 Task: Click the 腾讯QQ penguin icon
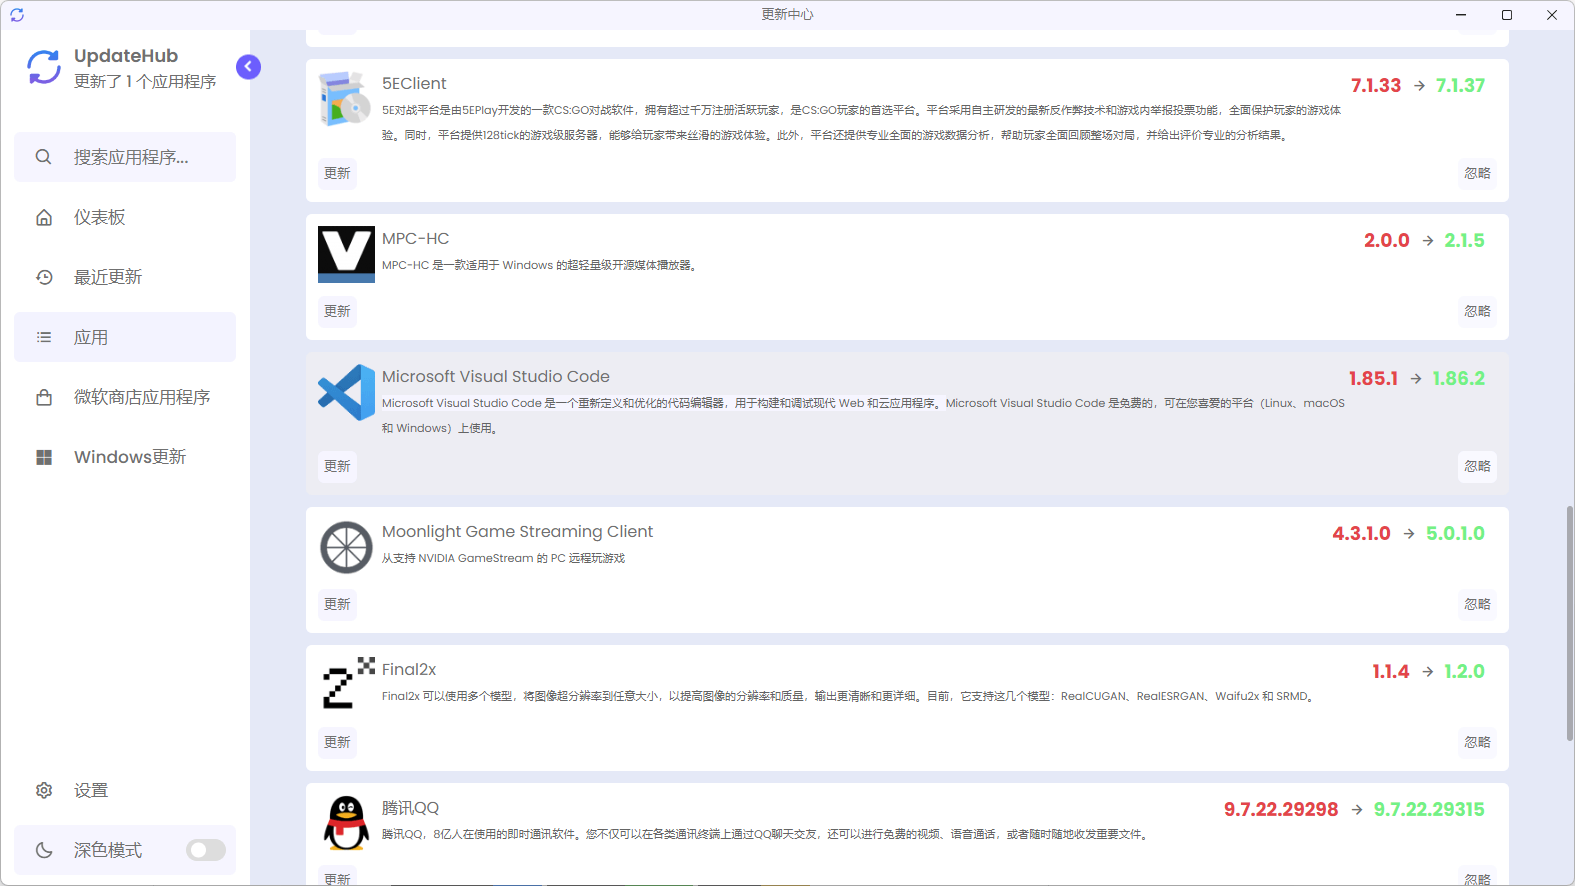(346, 823)
